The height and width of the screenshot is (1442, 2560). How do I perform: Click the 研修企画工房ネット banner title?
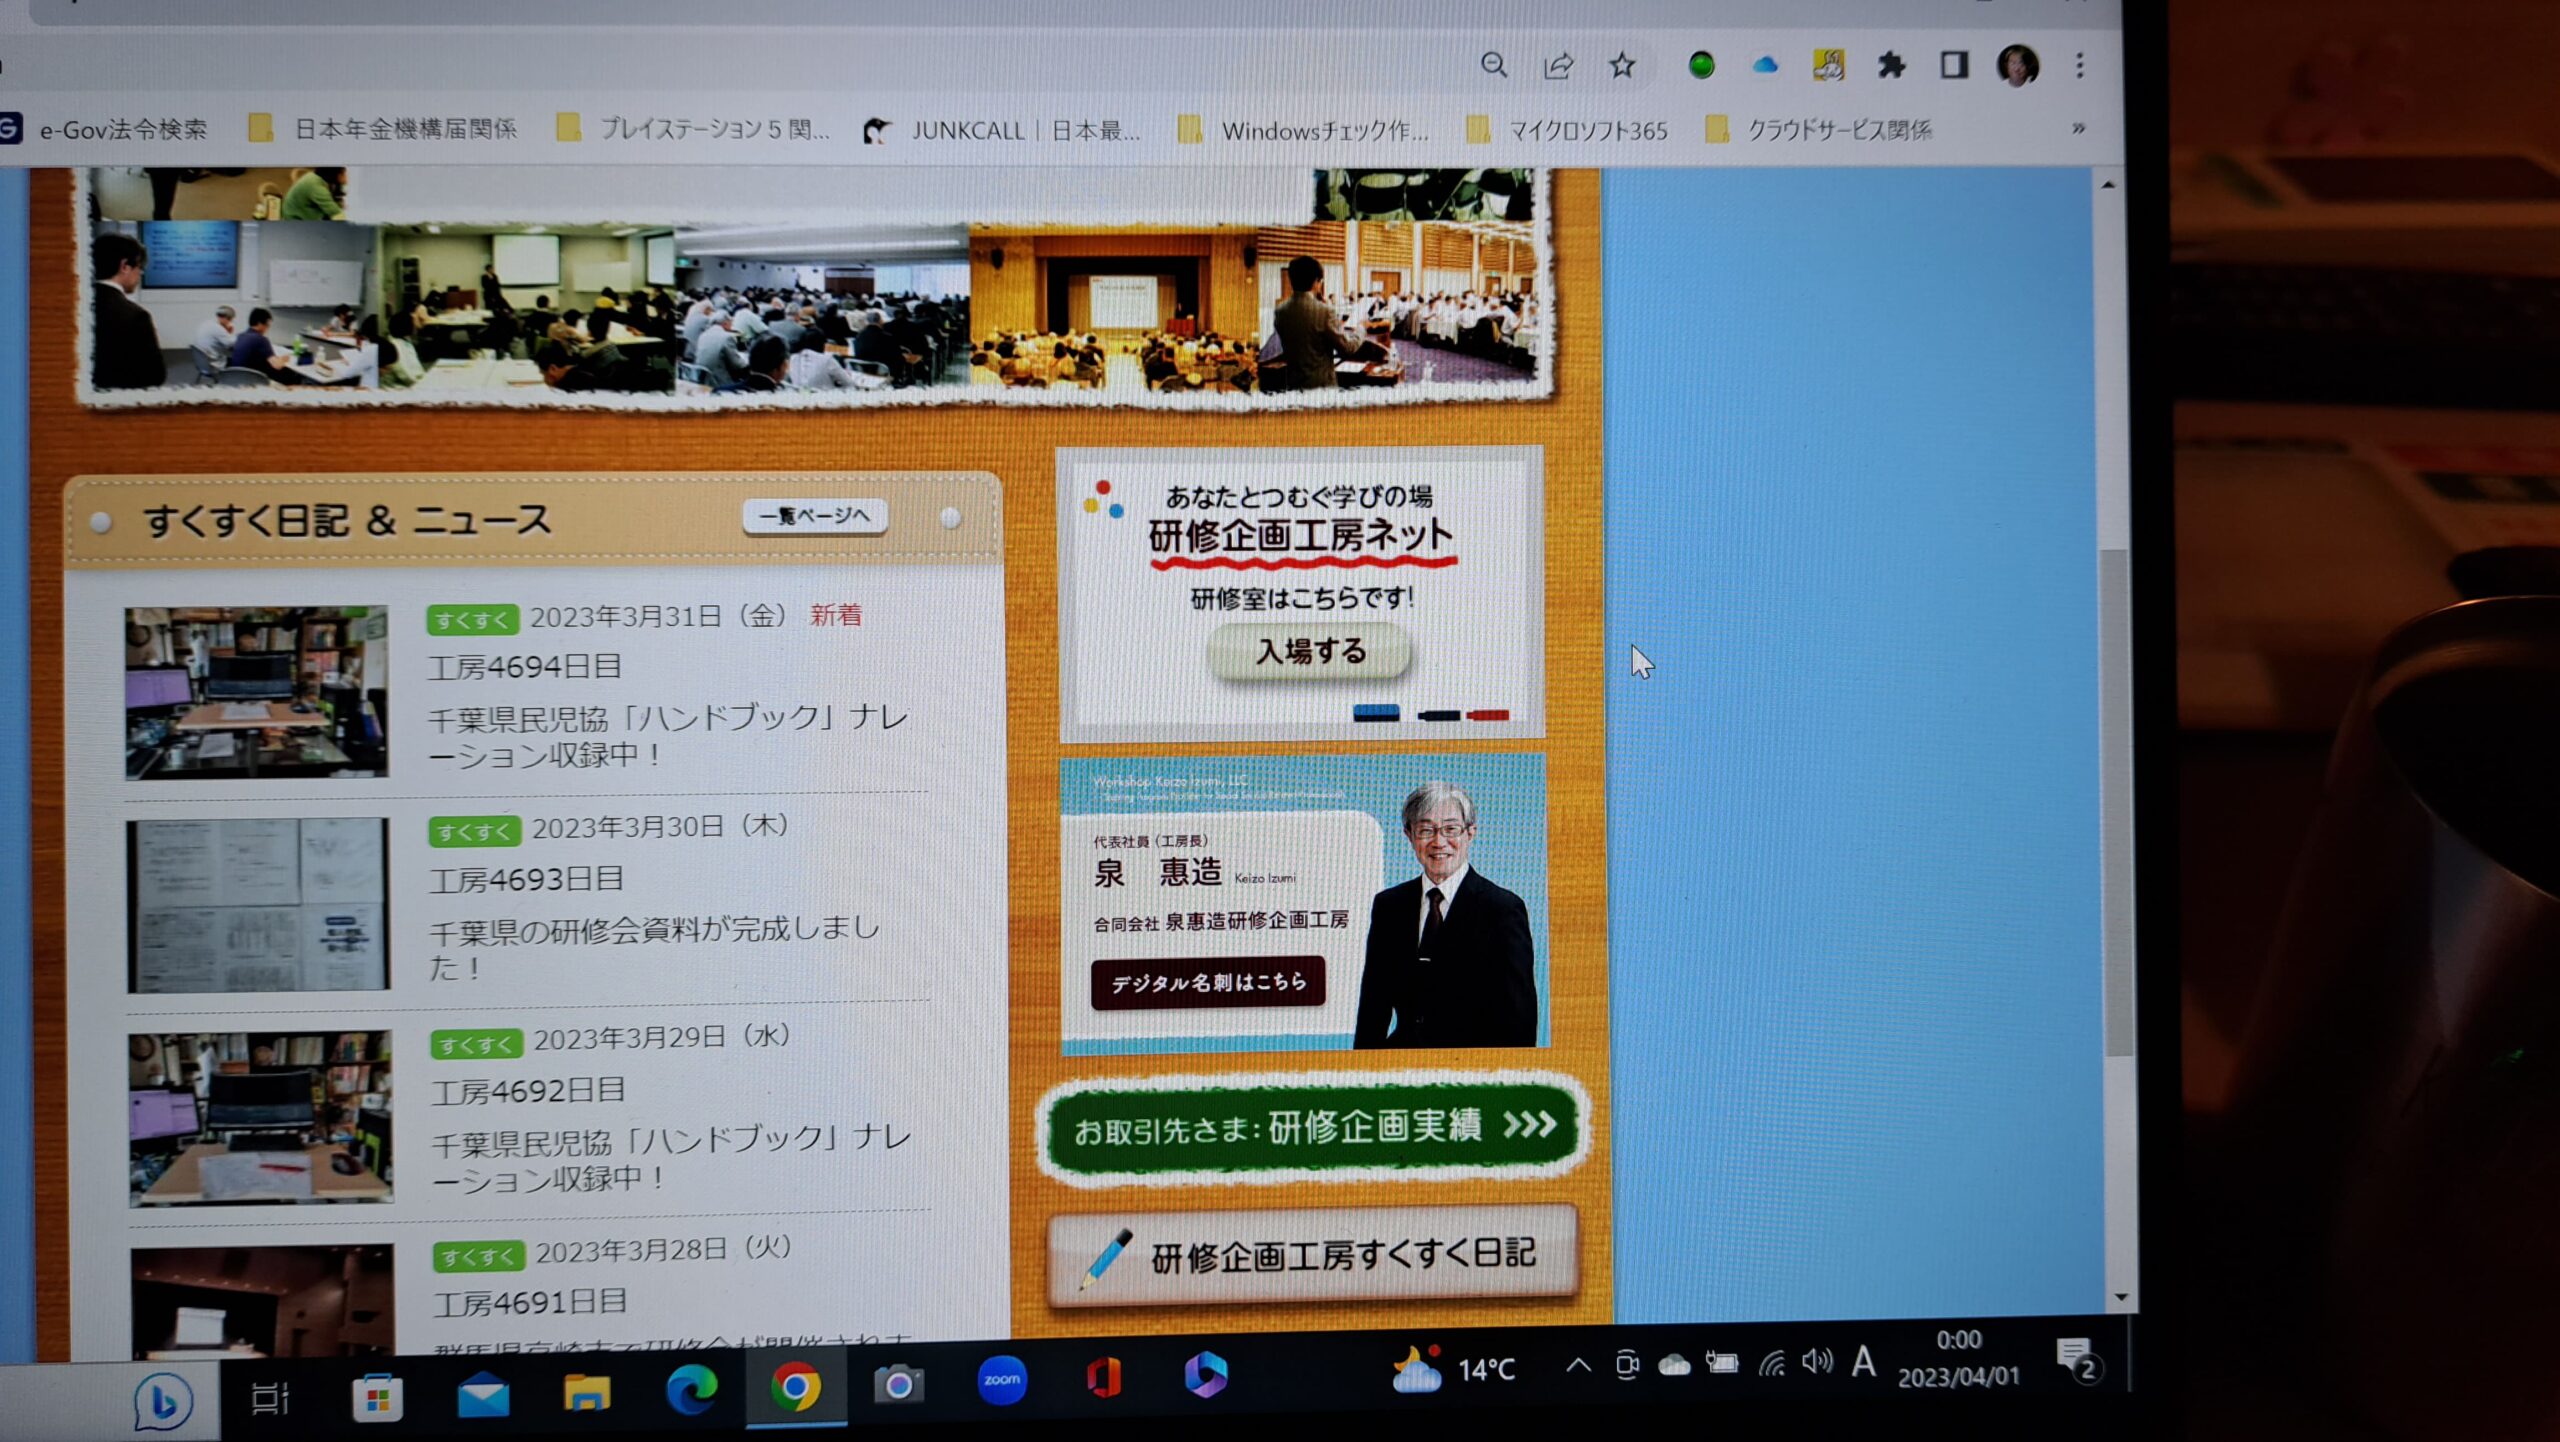click(1301, 536)
